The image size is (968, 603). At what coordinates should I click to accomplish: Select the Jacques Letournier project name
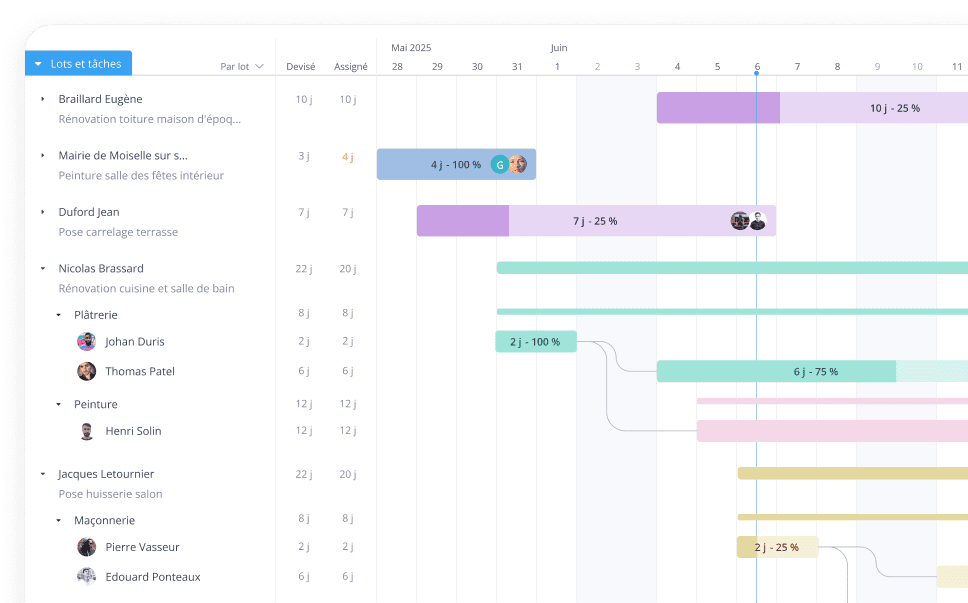[106, 474]
